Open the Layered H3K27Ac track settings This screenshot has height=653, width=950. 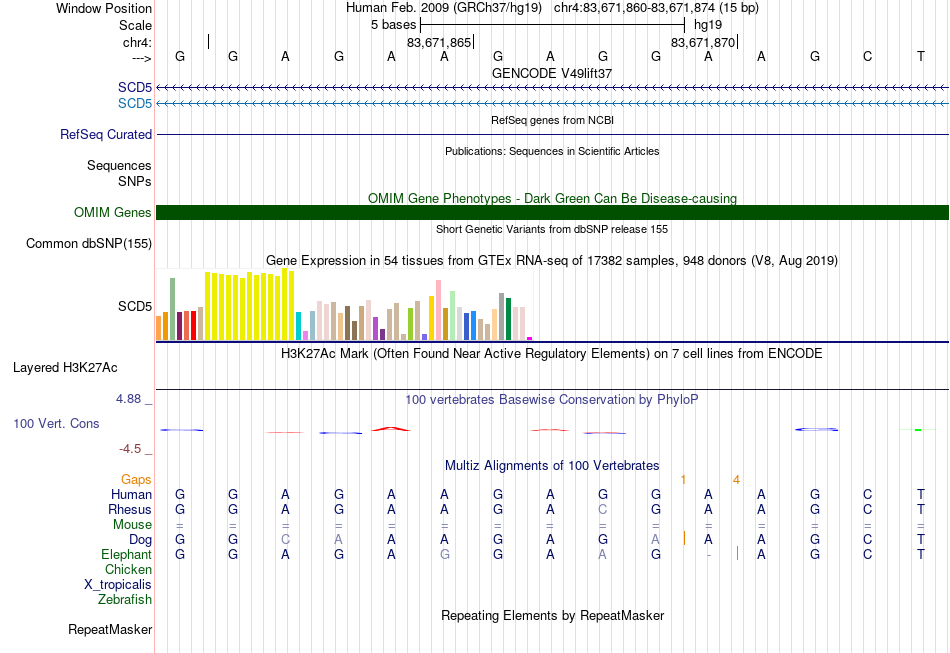(x=65, y=368)
